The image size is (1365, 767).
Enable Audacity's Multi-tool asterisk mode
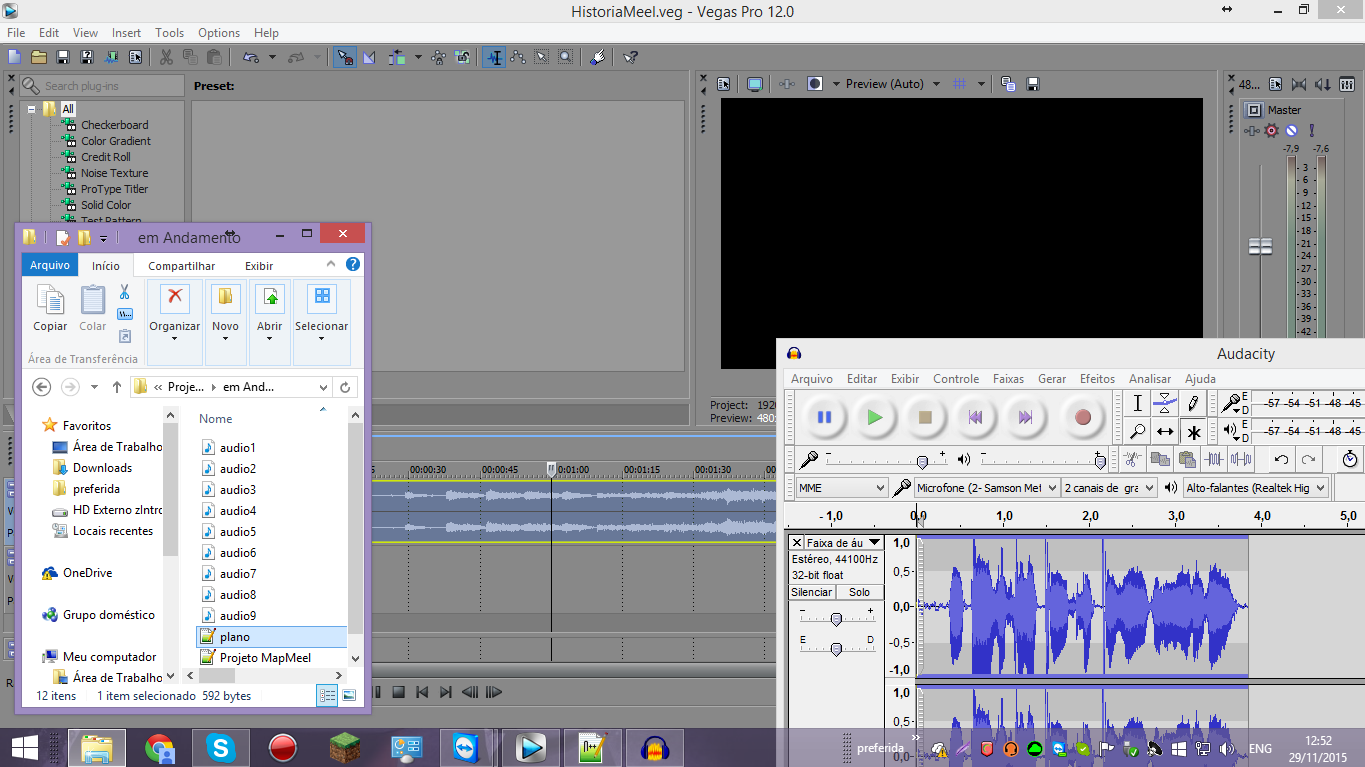1193,432
